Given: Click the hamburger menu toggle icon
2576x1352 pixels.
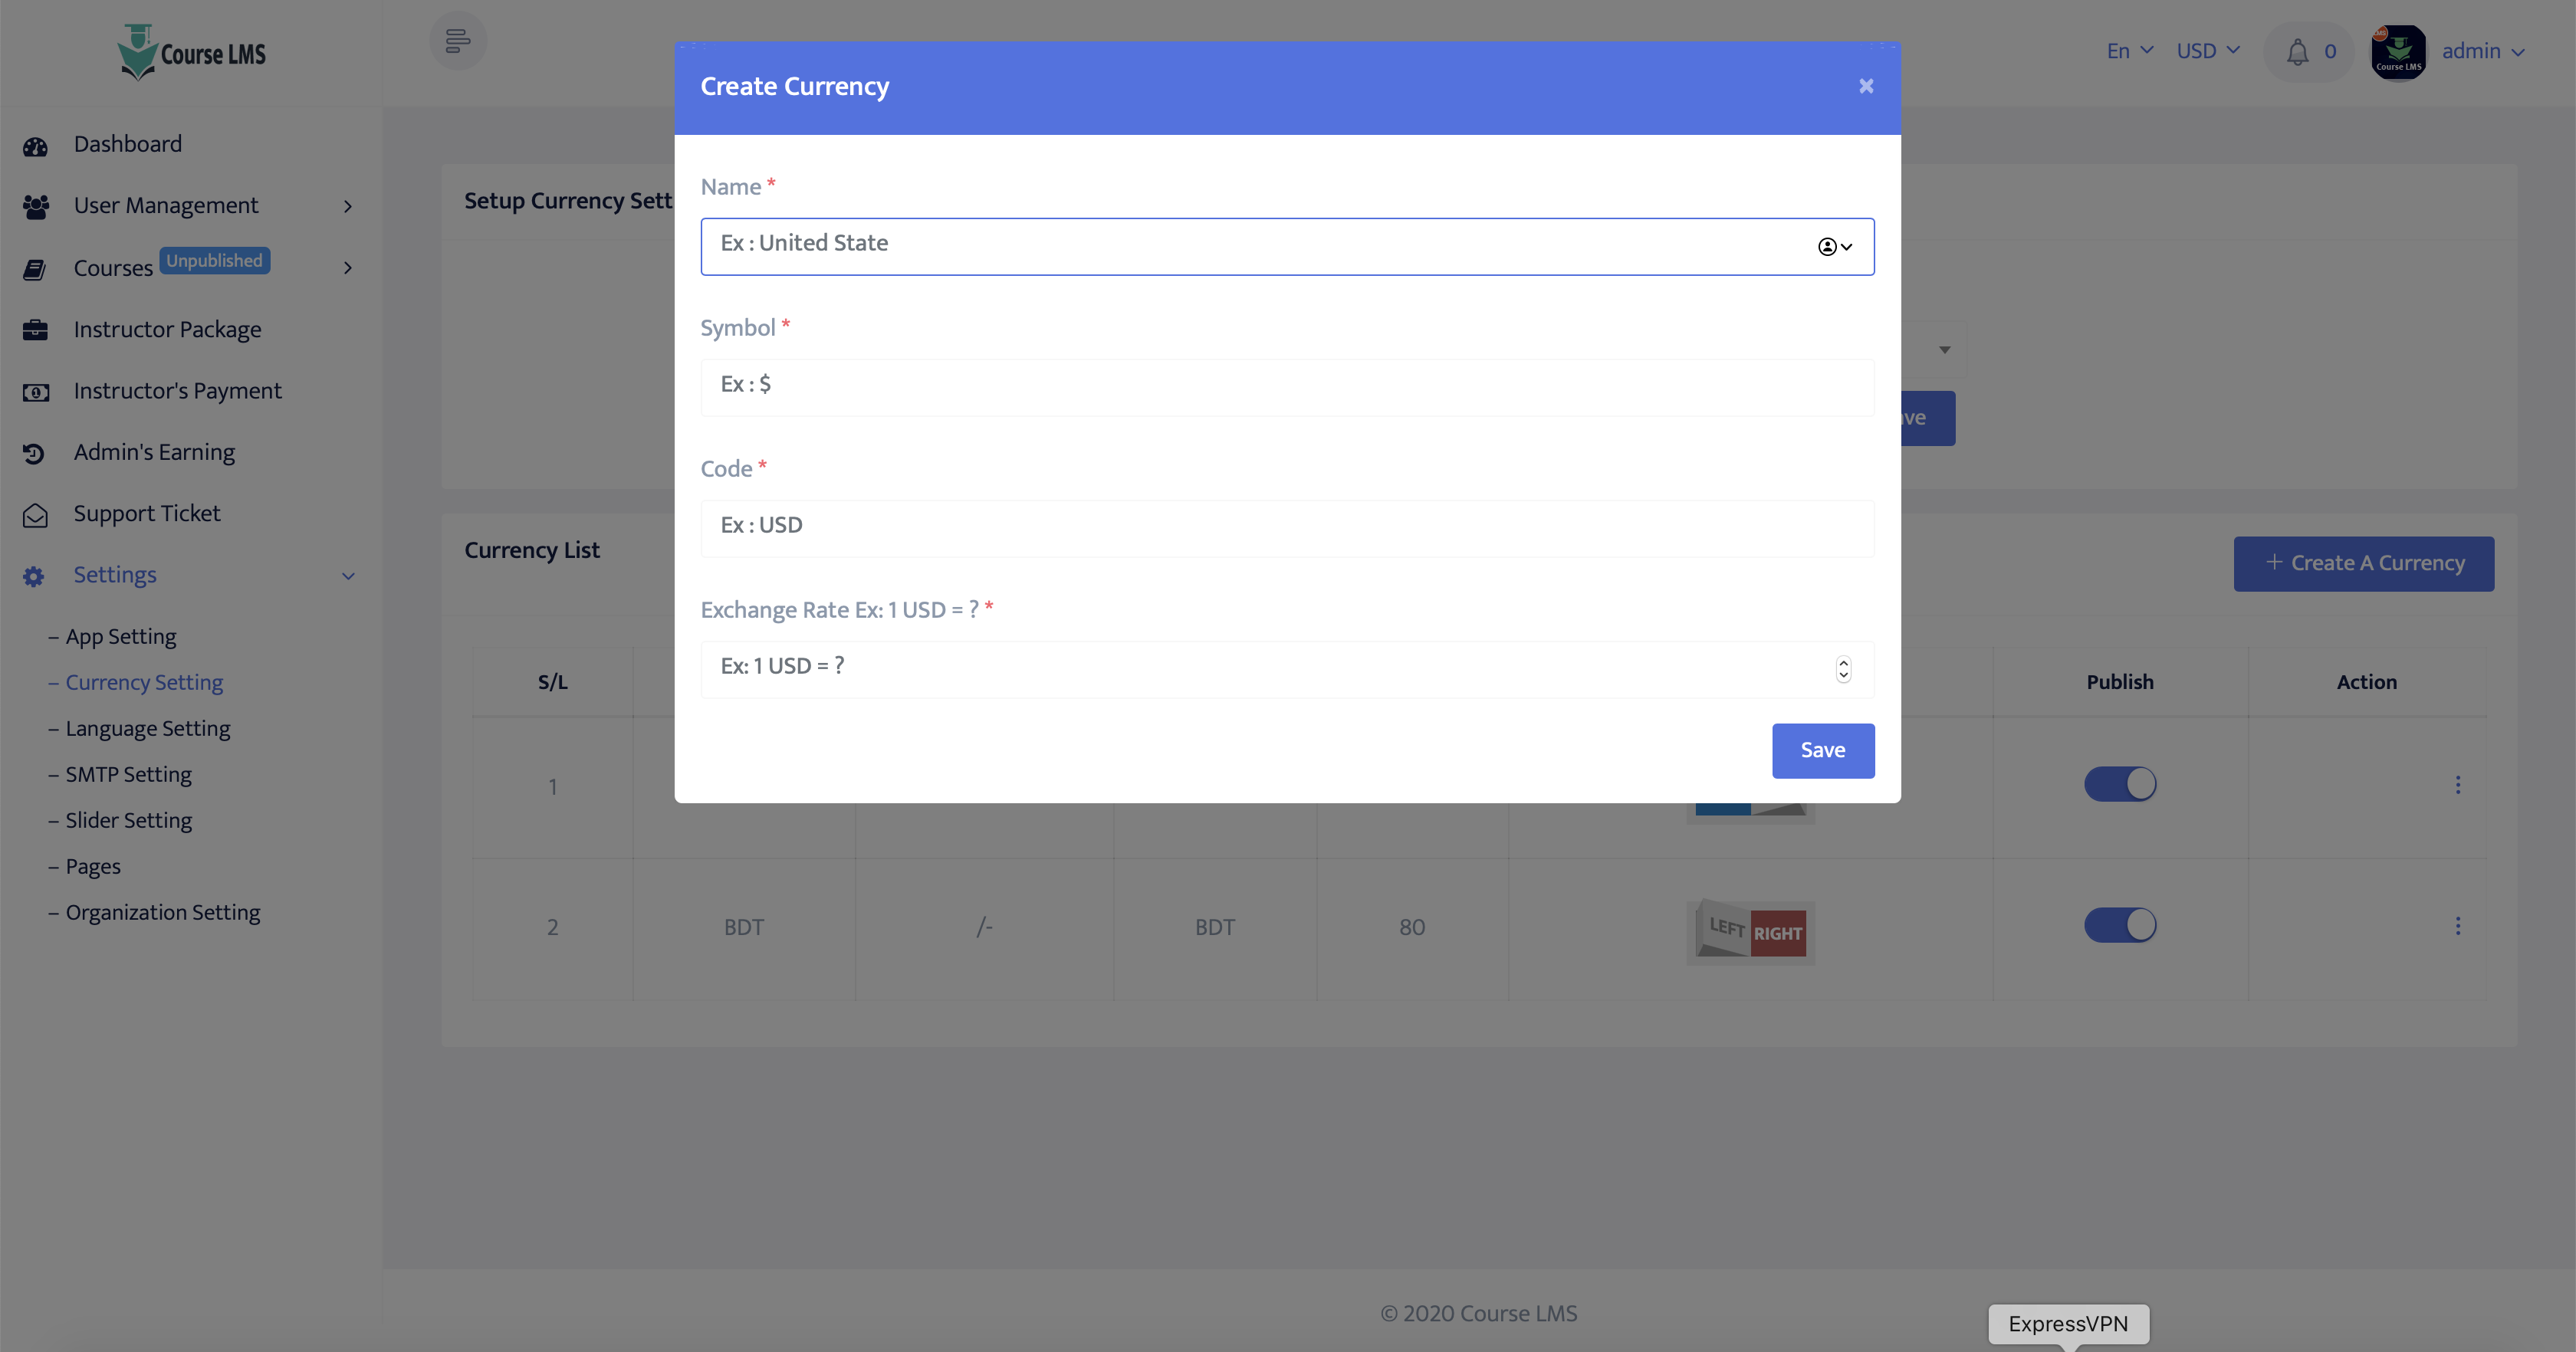Looking at the screenshot, I should pos(457,42).
